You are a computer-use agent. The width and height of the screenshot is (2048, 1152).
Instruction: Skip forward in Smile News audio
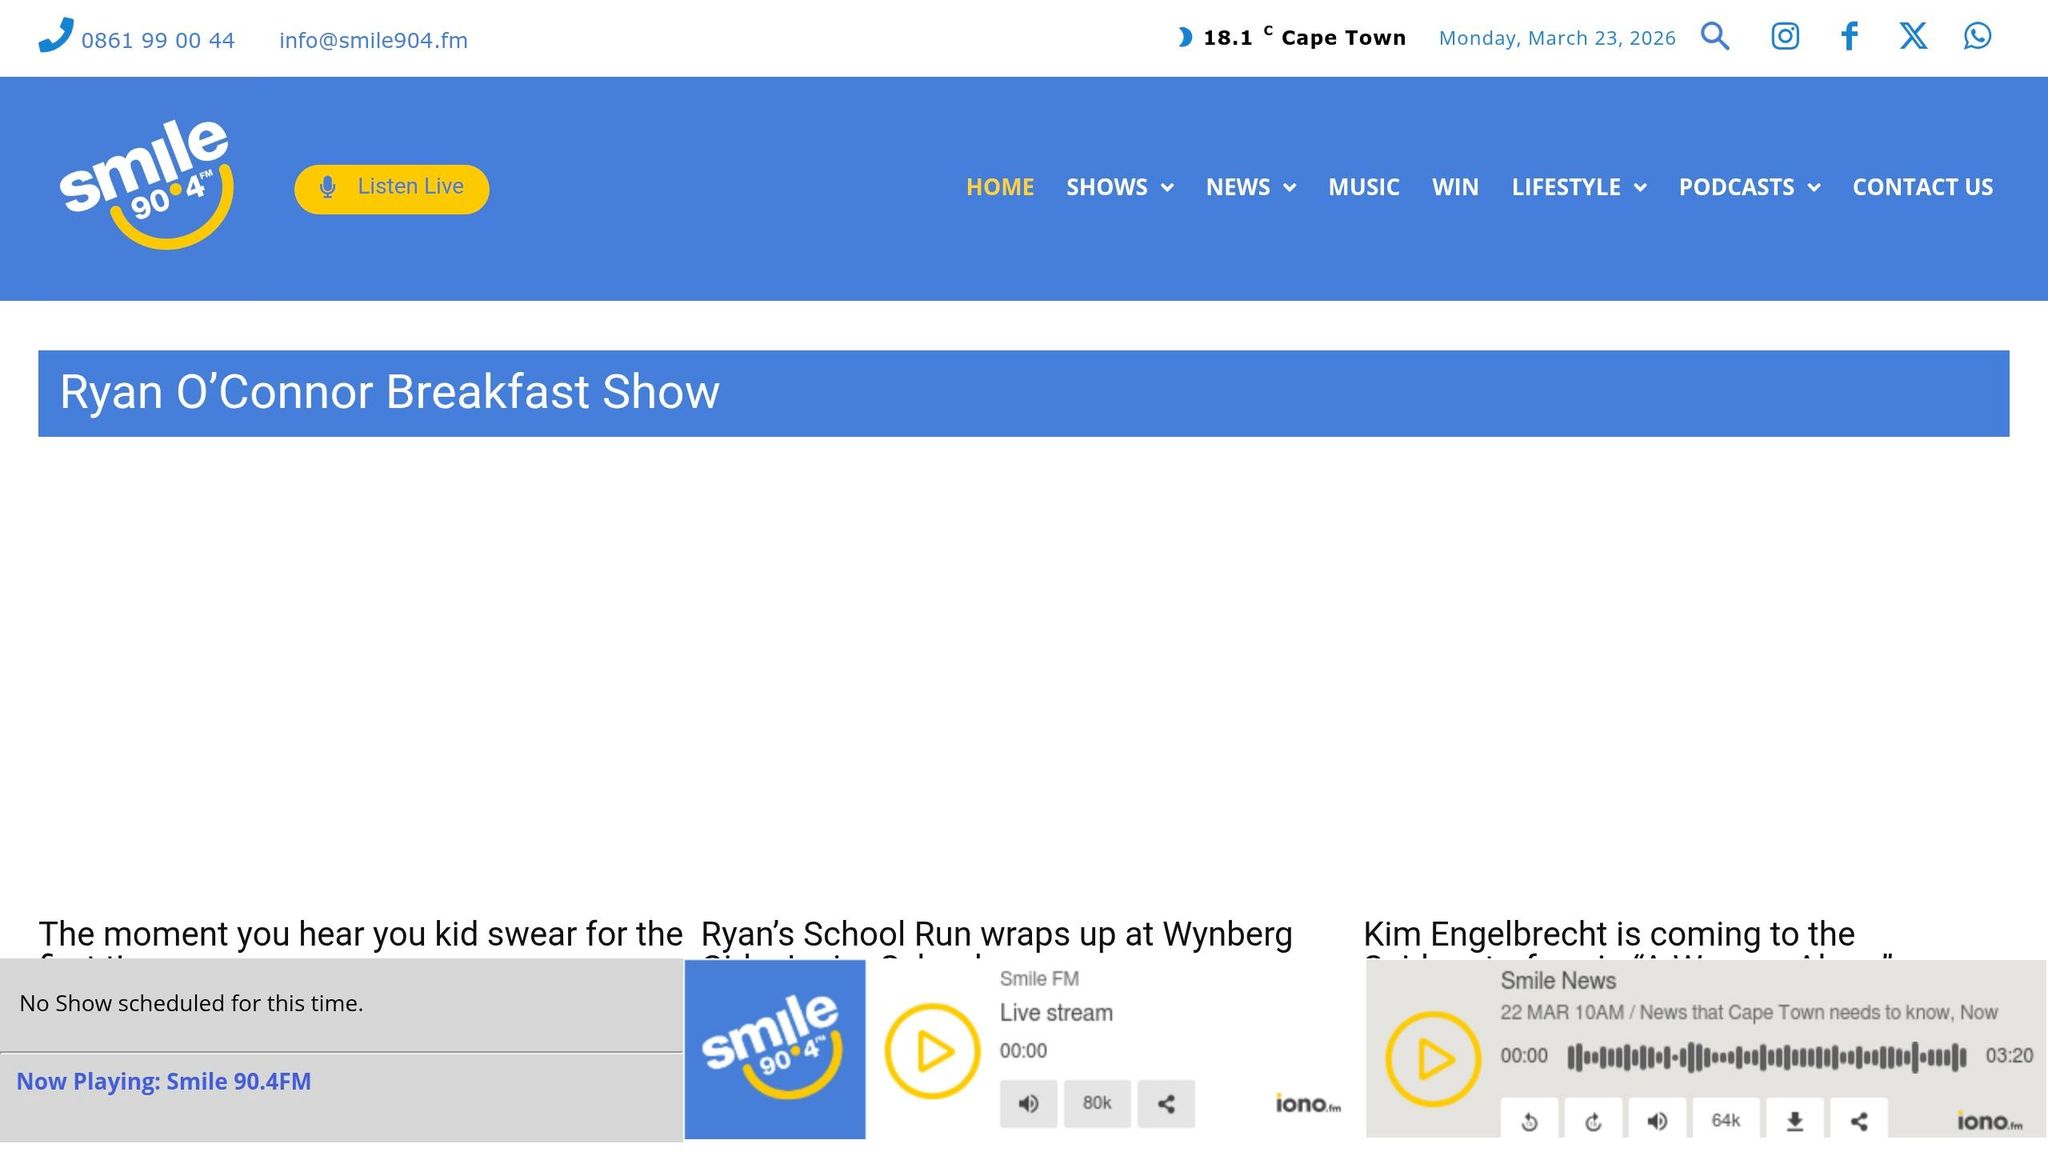tap(1593, 1120)
